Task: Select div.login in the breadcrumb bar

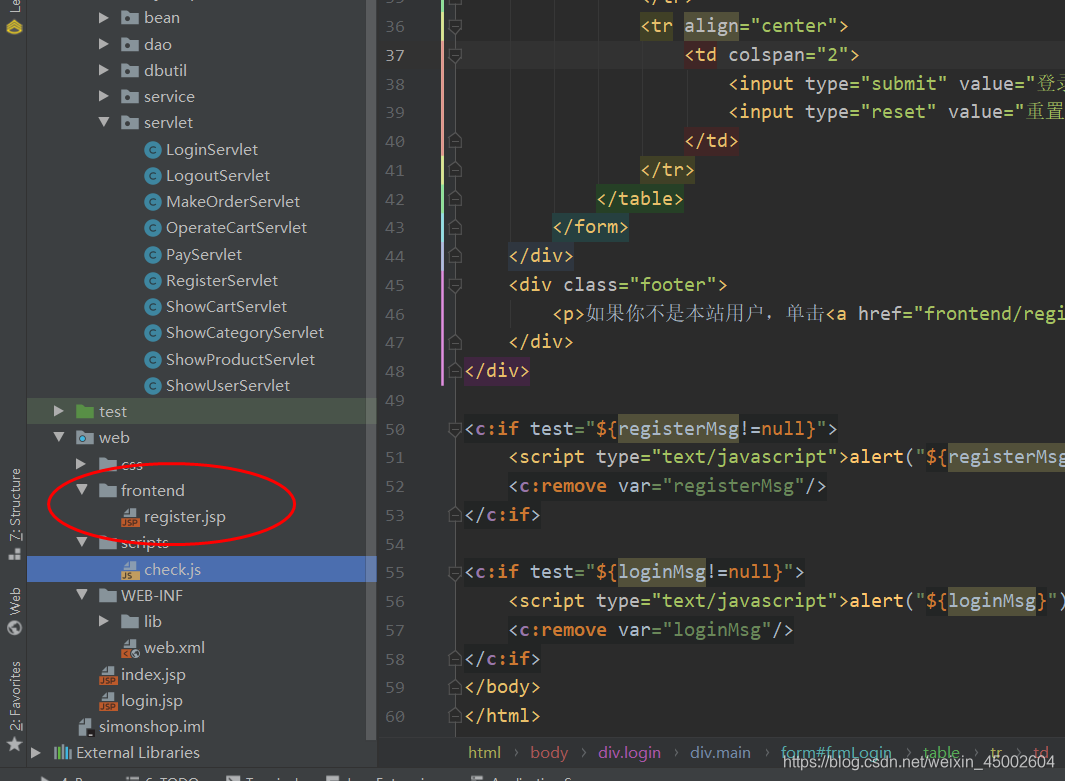Action: pos(629,752)
